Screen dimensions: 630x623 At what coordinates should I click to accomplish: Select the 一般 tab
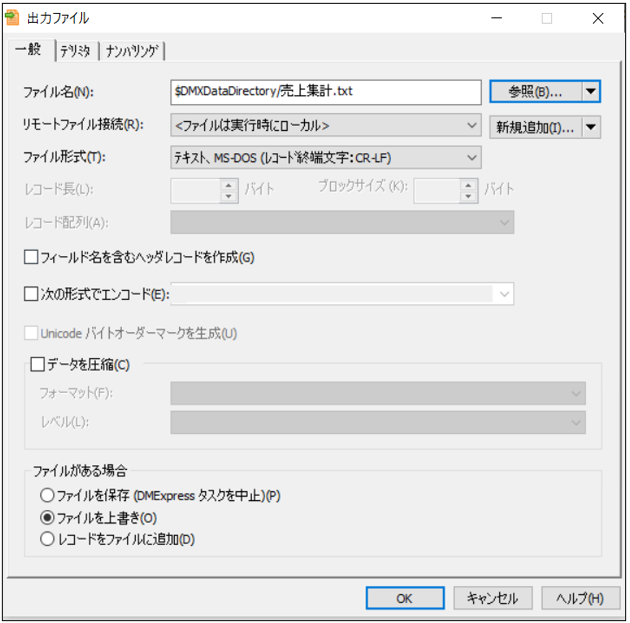coord(28,50)
